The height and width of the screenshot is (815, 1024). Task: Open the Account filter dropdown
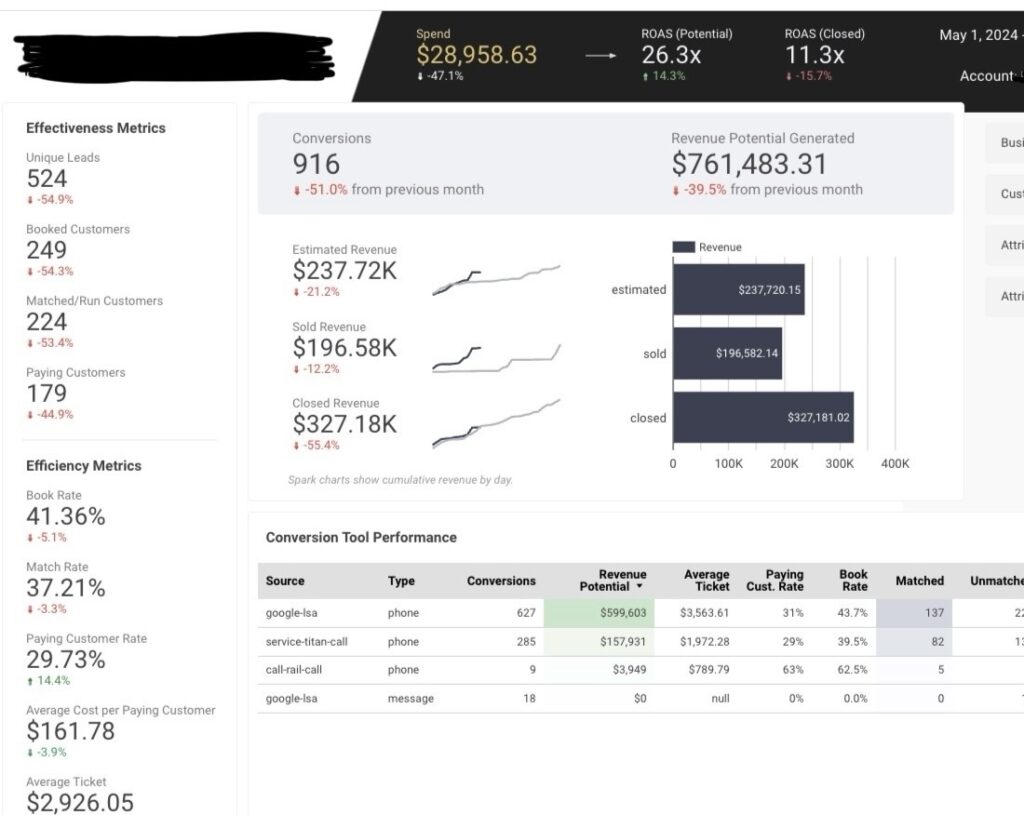point(990,76)
